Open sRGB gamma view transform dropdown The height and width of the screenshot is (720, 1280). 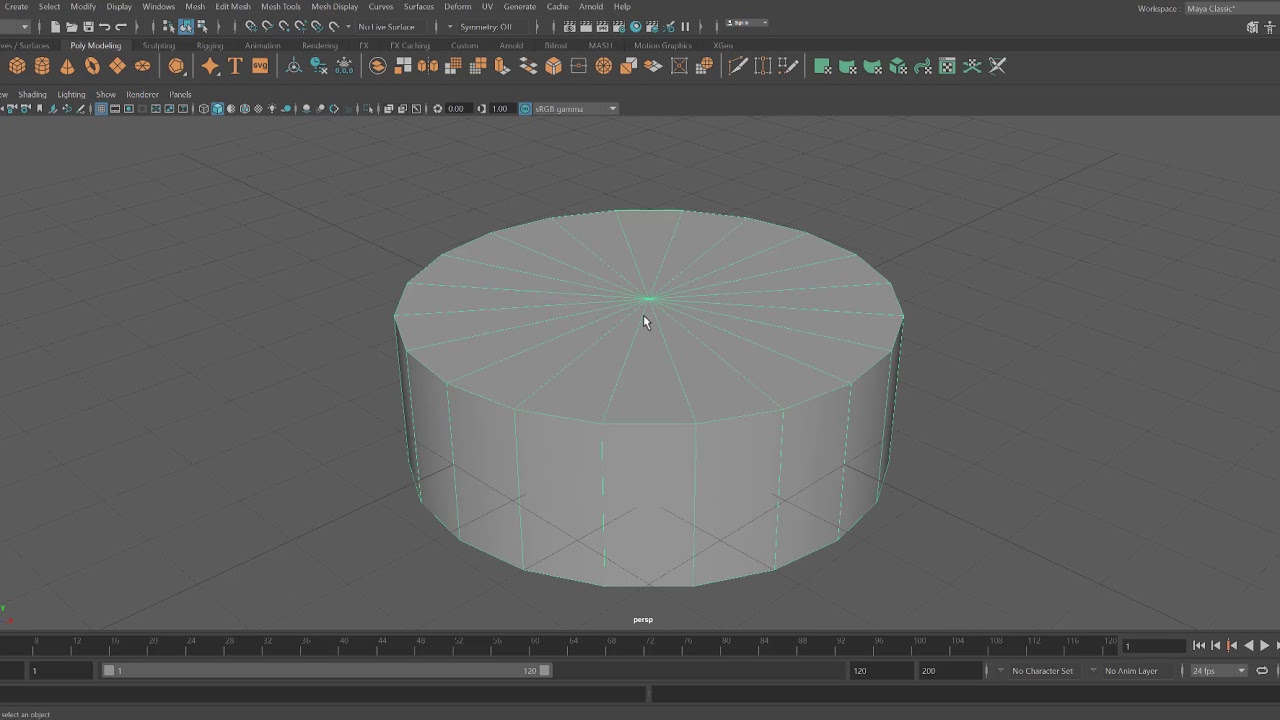pyautogui.click(x=576, y=109)
